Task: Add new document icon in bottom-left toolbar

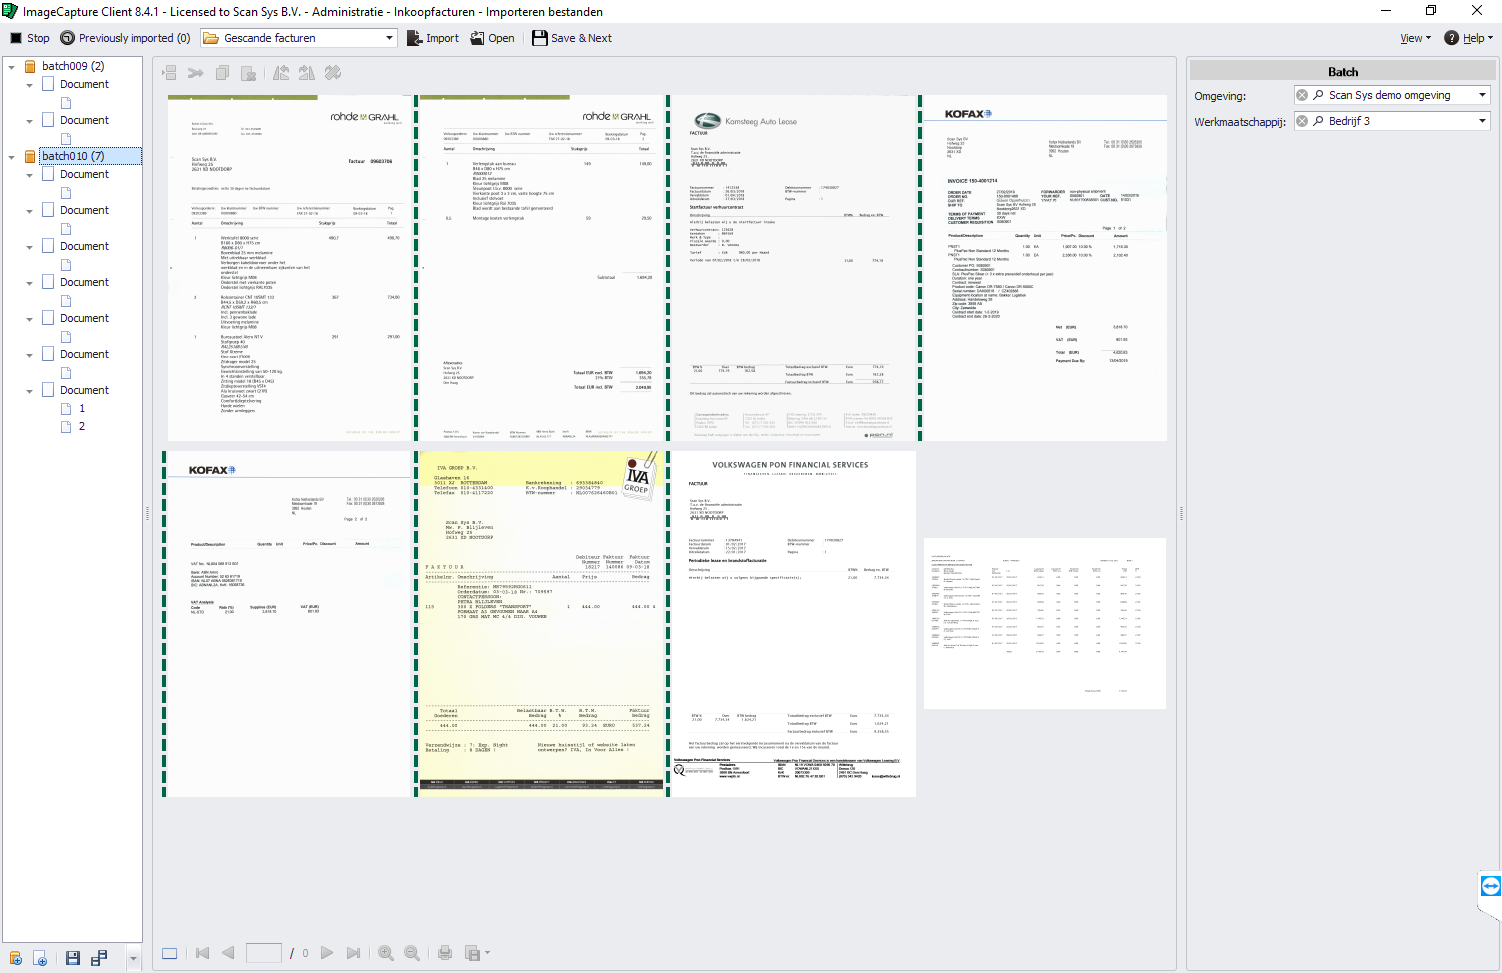Action: (40, 958)
